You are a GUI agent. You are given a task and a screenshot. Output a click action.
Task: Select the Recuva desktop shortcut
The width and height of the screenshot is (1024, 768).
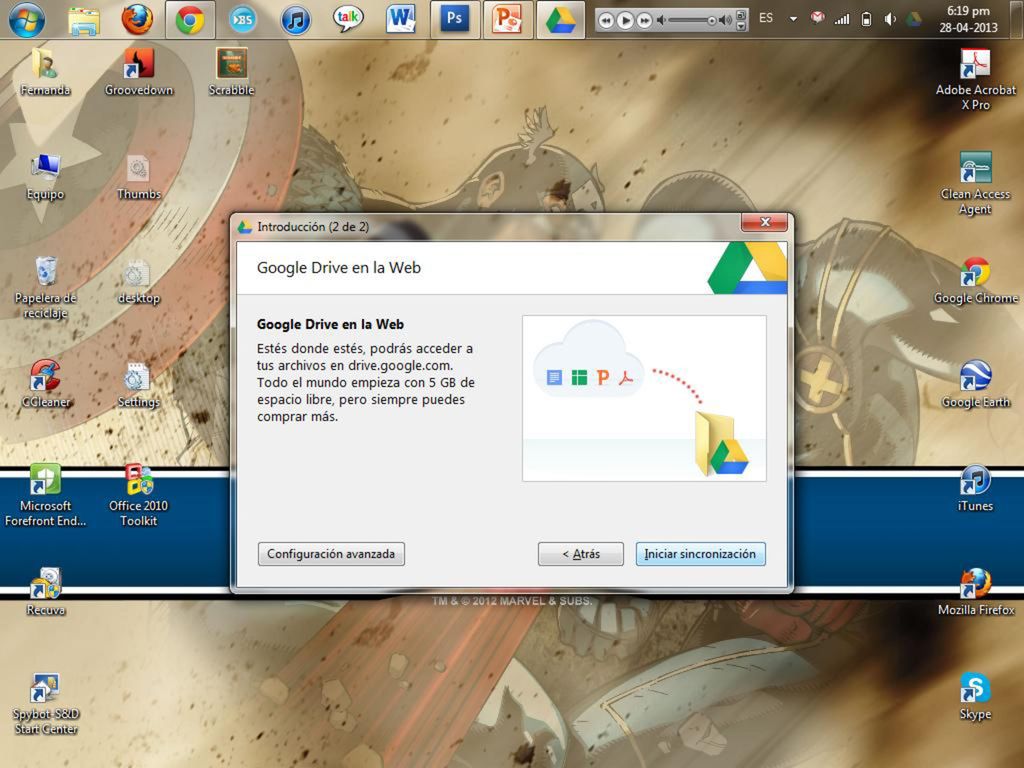point(45,592)
